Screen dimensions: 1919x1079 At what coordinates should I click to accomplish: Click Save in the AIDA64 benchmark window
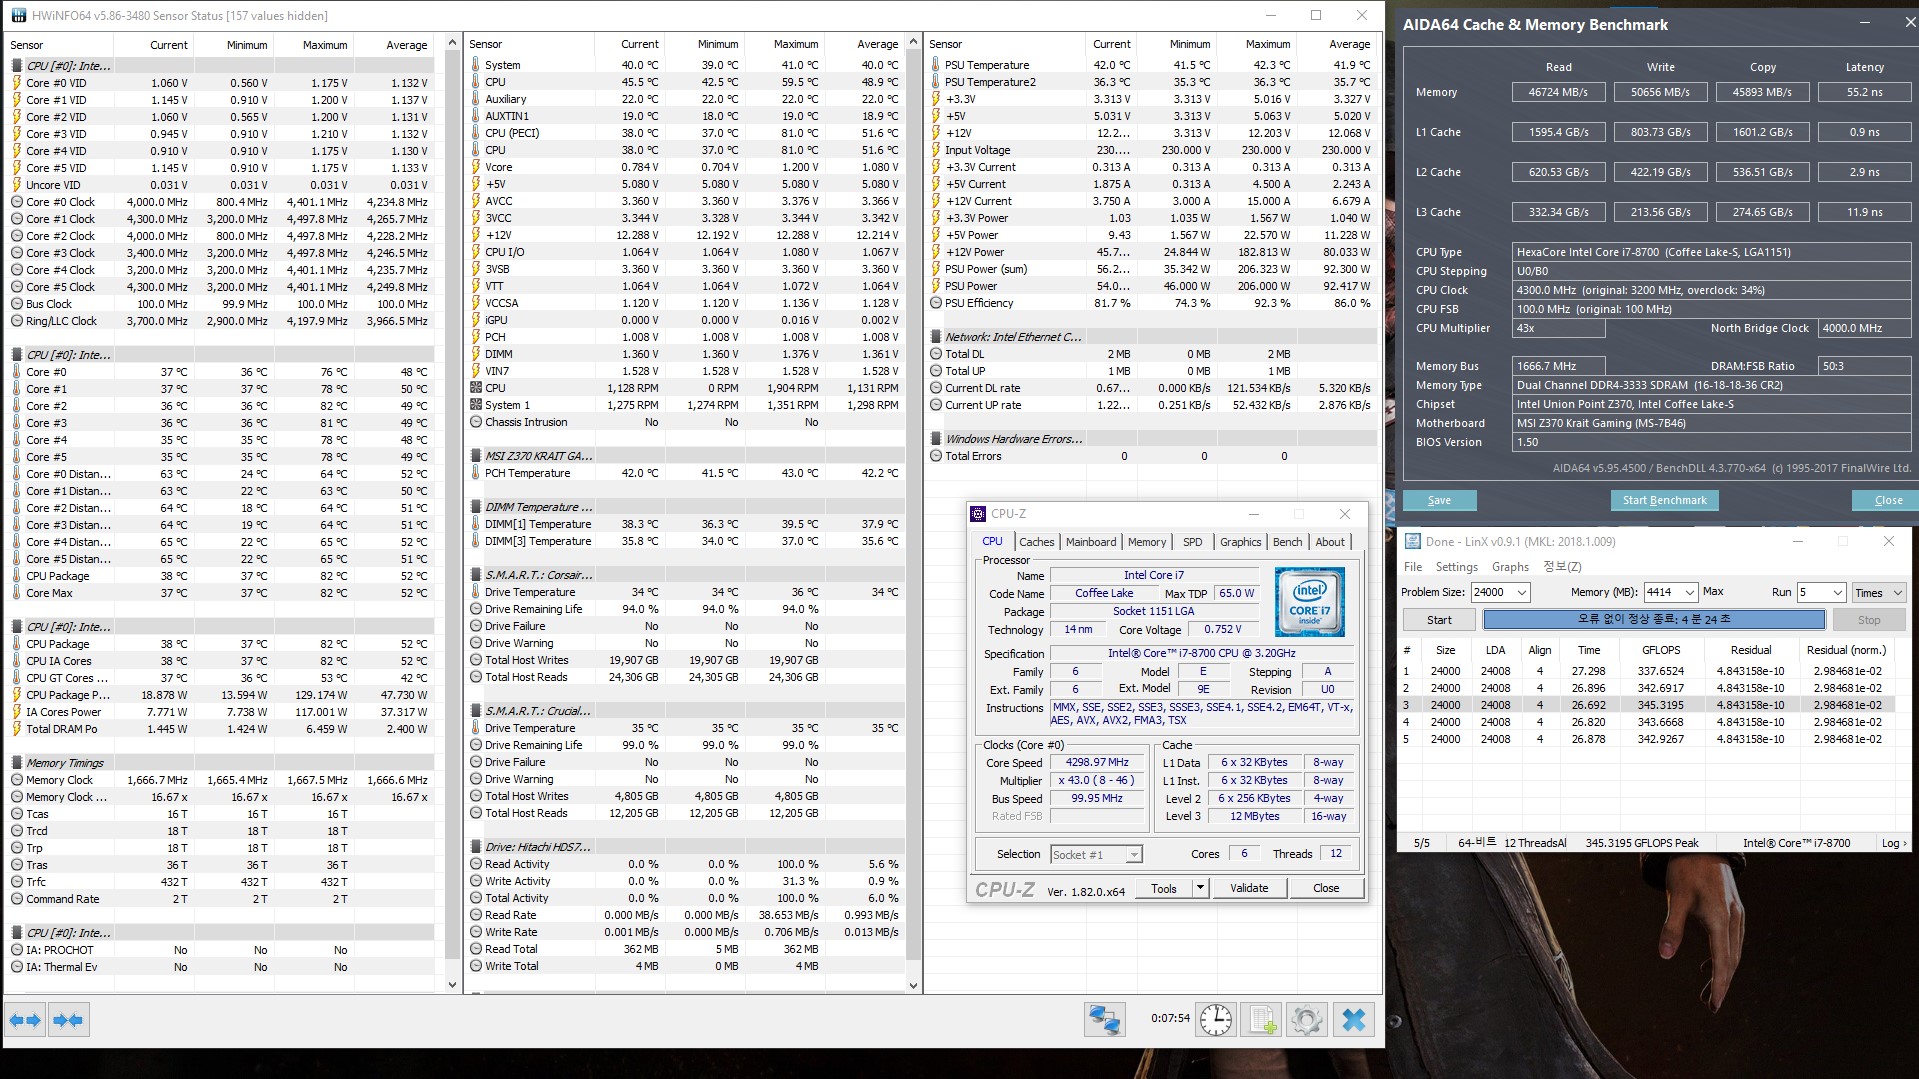pos(1439,500)
